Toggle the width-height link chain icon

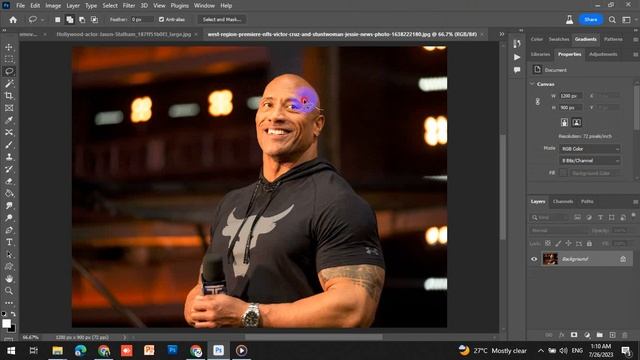538,102
